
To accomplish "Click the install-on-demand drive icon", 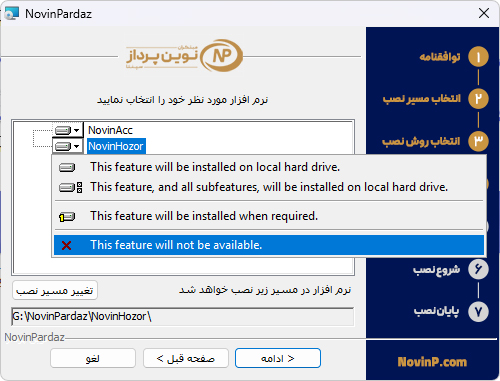I will (67, 217).
